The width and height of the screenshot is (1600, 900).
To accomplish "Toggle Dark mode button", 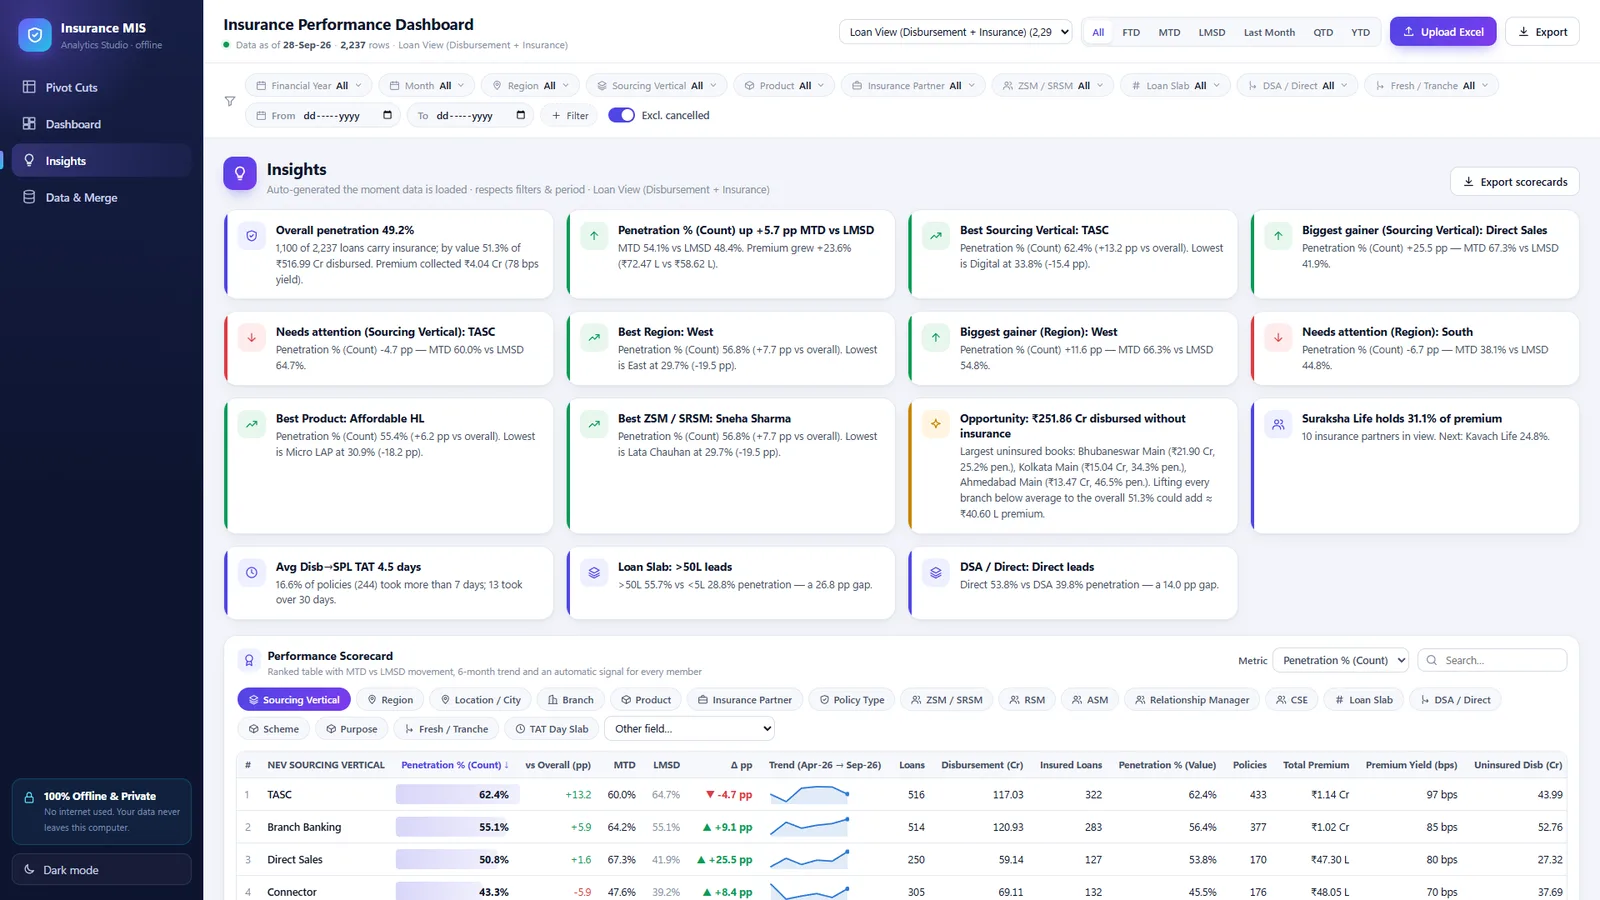I will click(x=101, y=870).
